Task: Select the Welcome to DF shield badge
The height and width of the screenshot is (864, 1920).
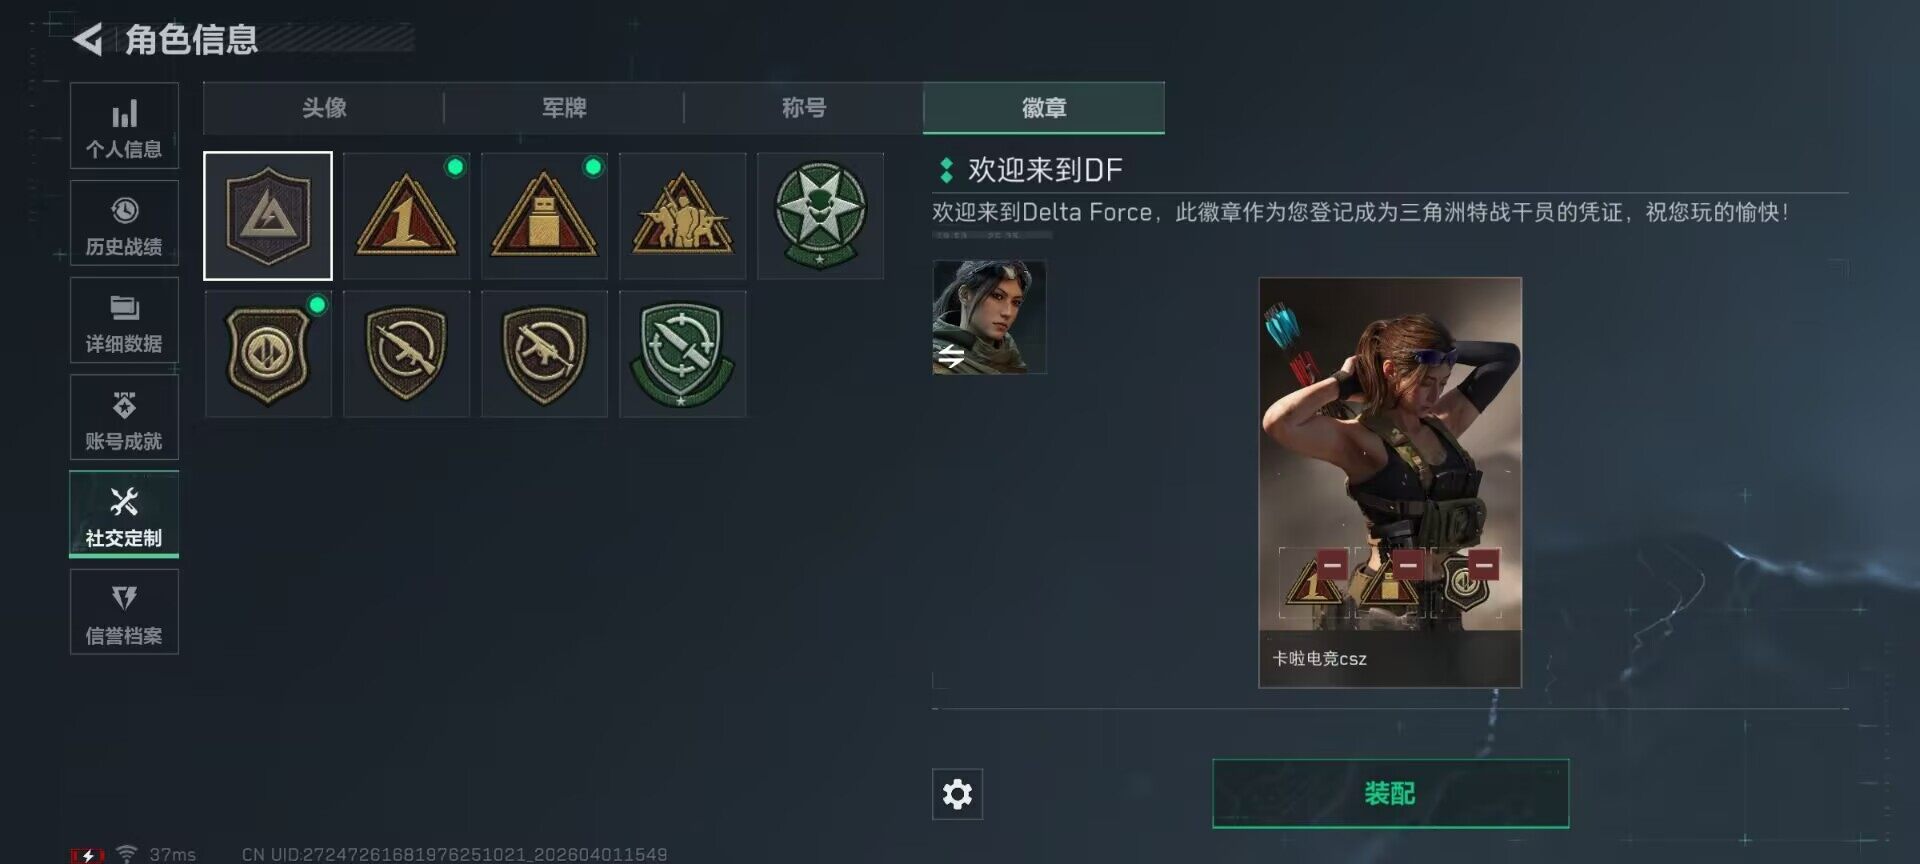Action: click(268, 216)
